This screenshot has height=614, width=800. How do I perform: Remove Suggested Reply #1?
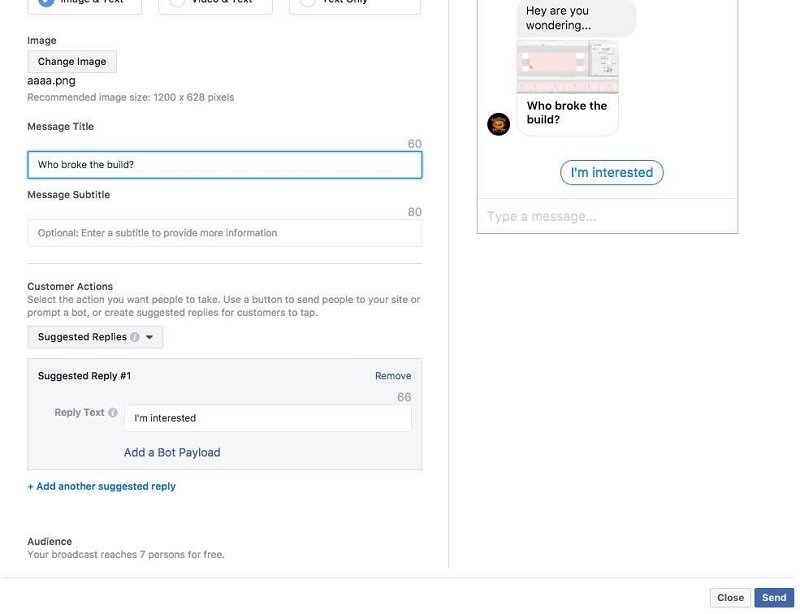pyautogui.click(x=393, y=376)
